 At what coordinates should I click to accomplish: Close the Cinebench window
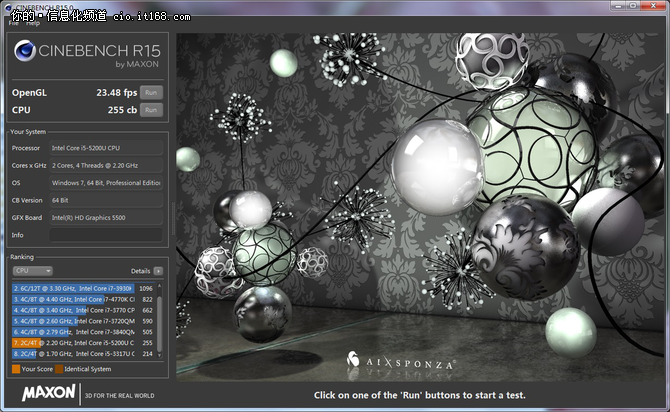pyautogui.click(x=653, y=6)
